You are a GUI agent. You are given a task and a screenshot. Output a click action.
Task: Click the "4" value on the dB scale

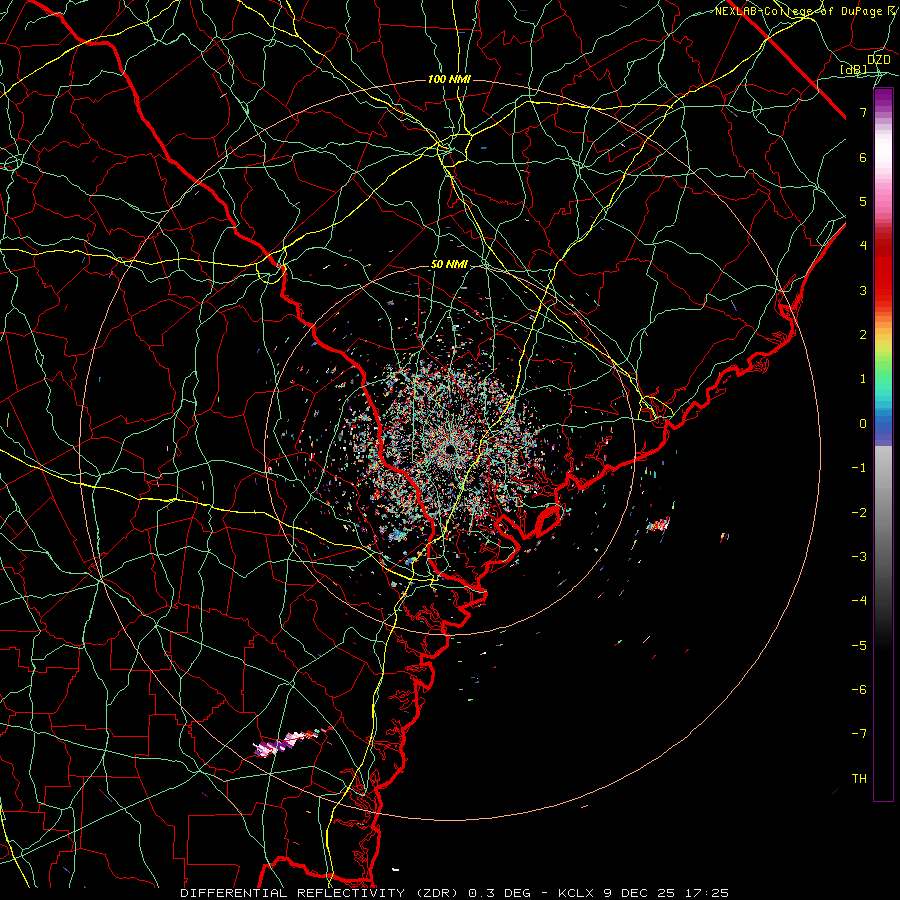point(863,246)
